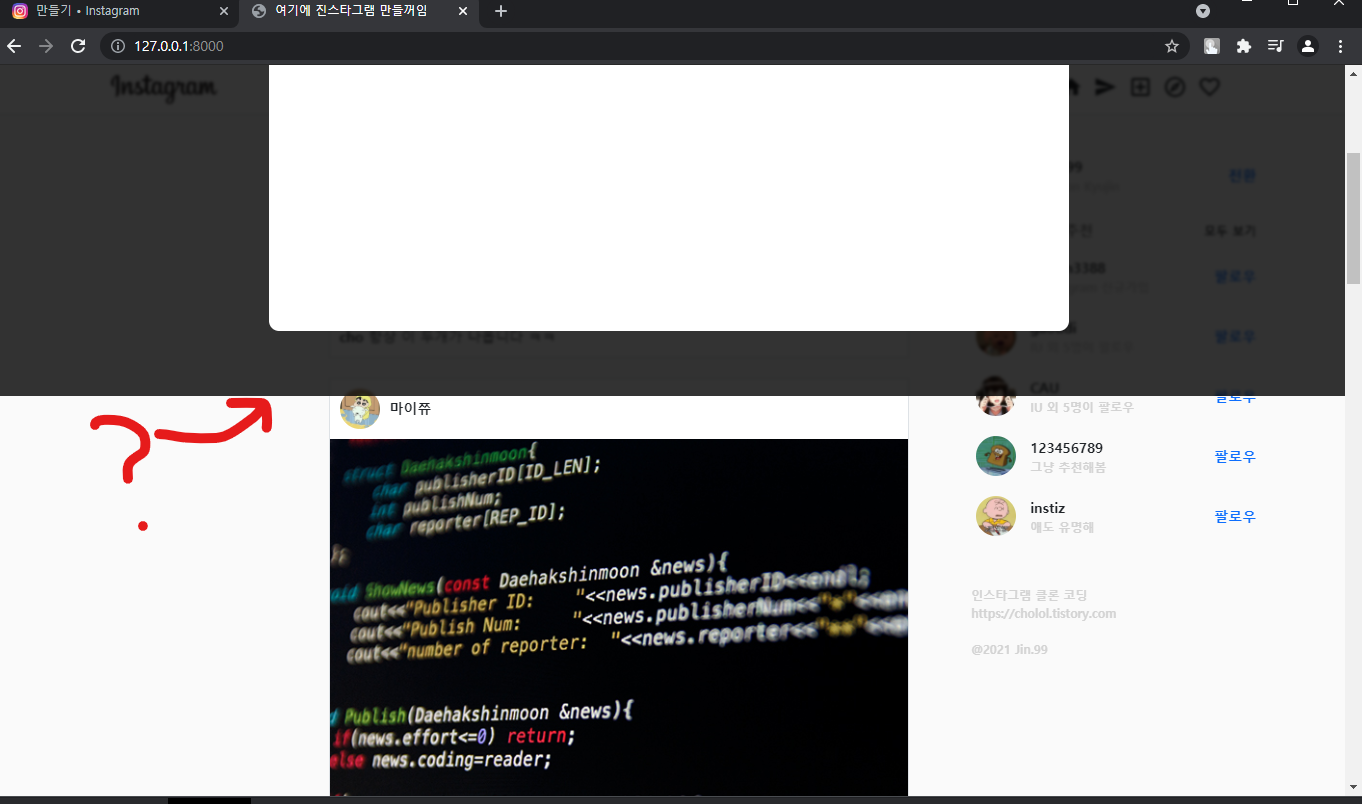1362x804 pixels.
Task: Click instiz's profile picture
Action: tap(996, 516)
